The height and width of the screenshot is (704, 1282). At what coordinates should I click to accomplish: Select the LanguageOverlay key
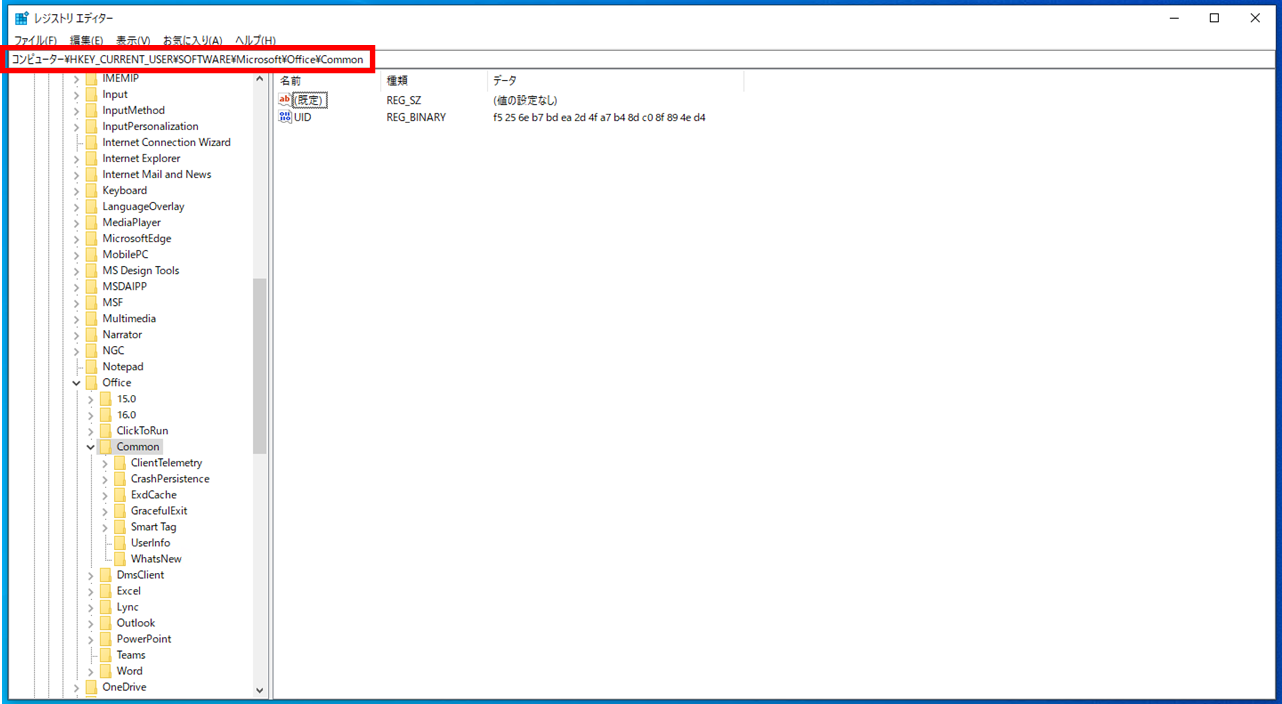[x=143, y=206]
